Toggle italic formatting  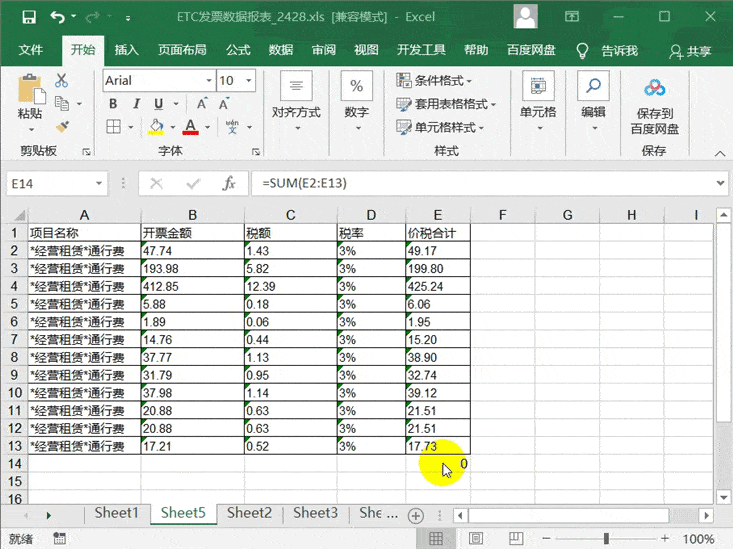[136, 104]
